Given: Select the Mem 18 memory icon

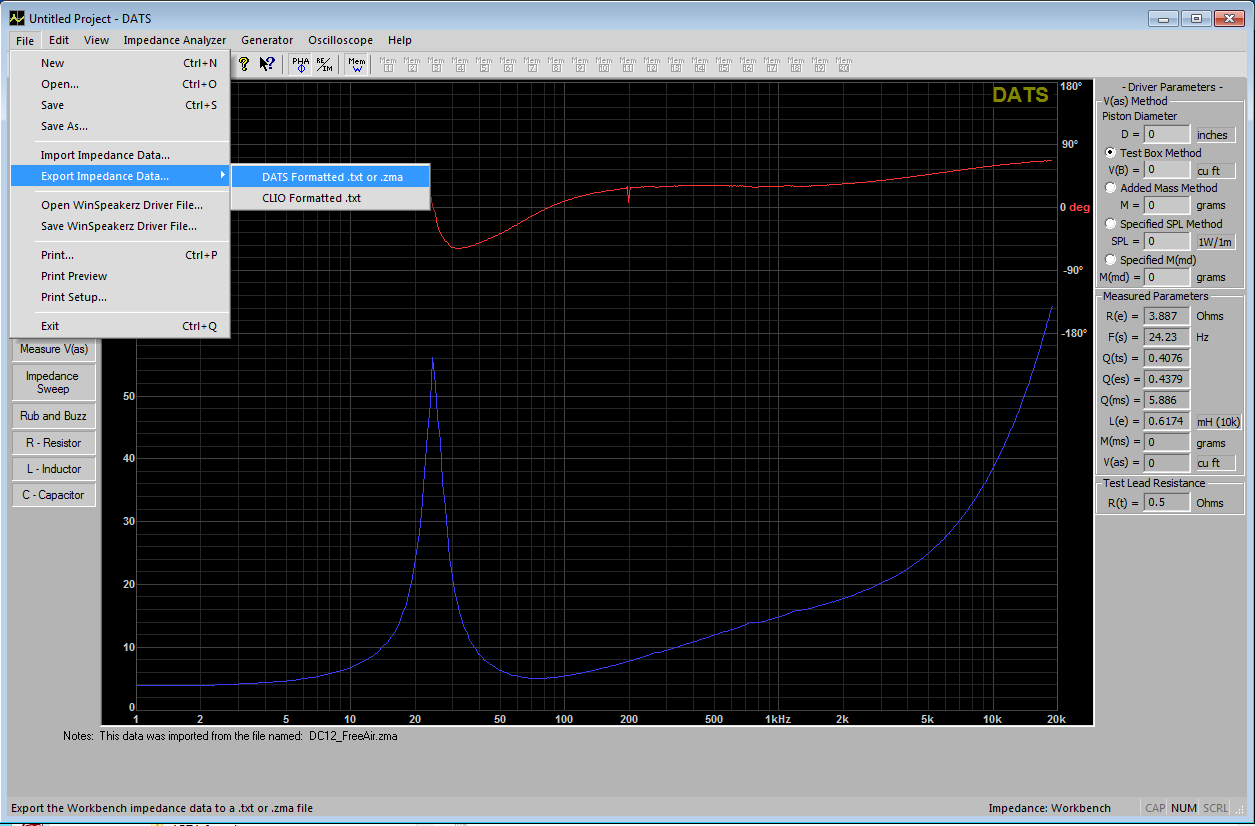Looking at the screenshot, I should pyautogui.click(x=796, y=64).
